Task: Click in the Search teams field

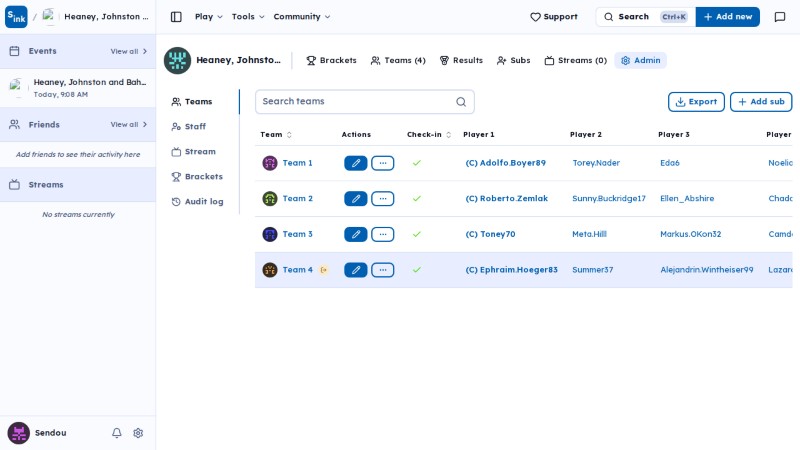Action: [x=364, y=102]
